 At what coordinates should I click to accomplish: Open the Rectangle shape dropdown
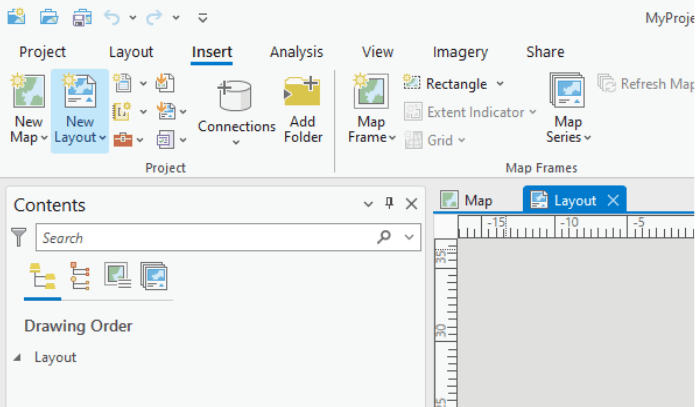(x=500, y=84)
